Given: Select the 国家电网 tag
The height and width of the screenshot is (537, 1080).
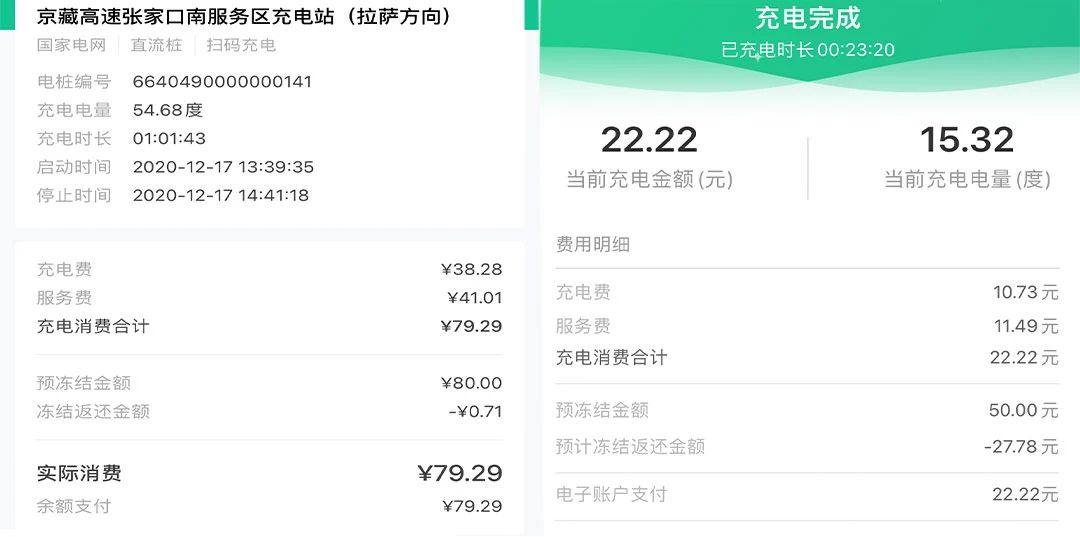Looking at the screenshot, I should click(71, 45).
